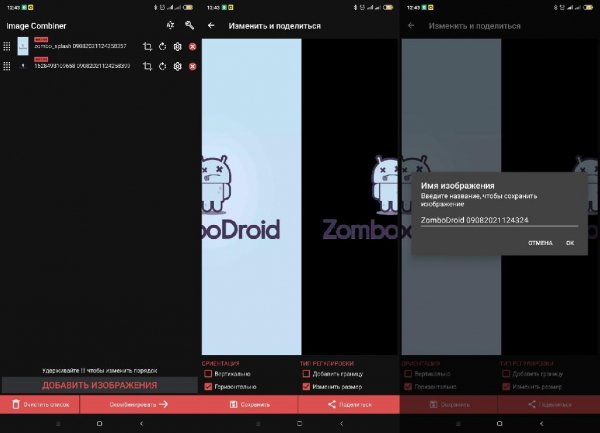Check Добавить границу box in middle screen
This screenshot has height=433, width=600.
pos(306,373)
